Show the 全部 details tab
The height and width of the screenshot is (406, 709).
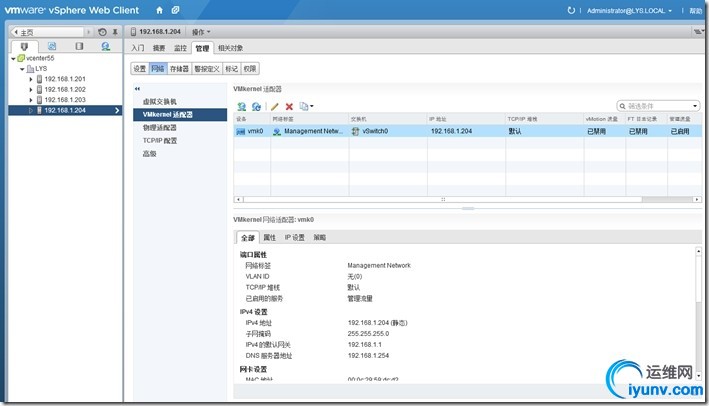[x=248, y=237]
